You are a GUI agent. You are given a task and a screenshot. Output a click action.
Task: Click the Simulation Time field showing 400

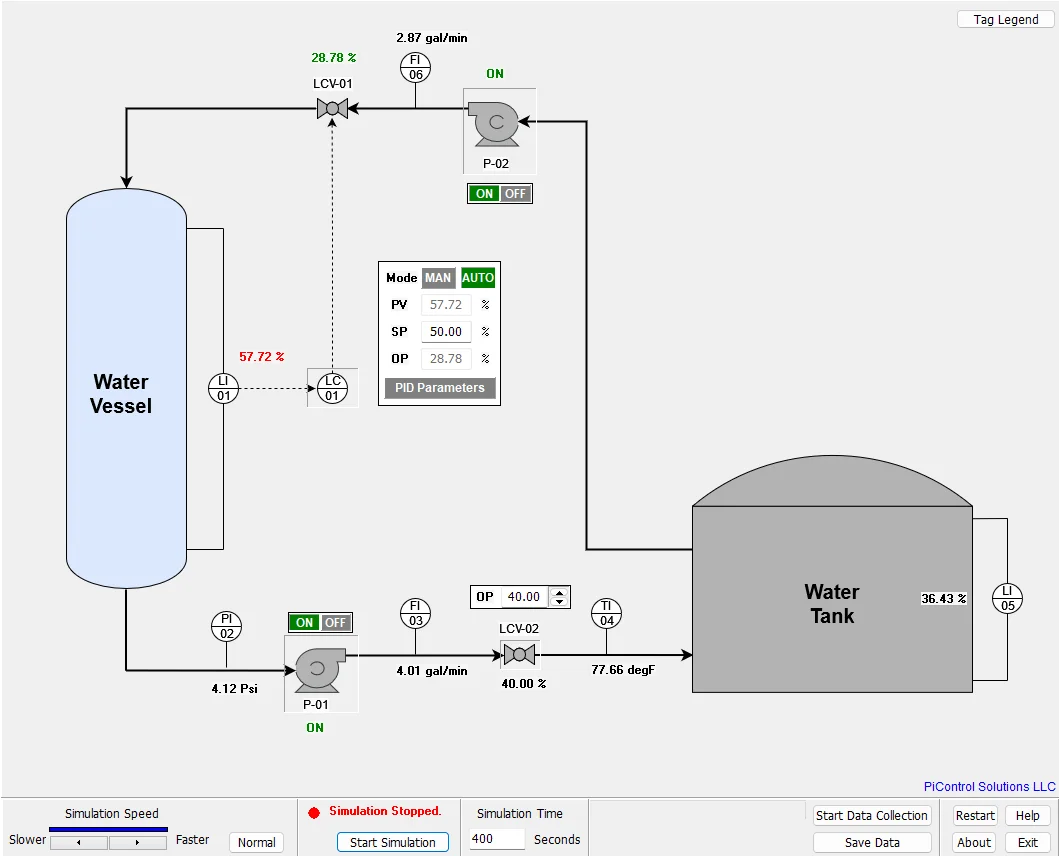[x=497, y=839]
